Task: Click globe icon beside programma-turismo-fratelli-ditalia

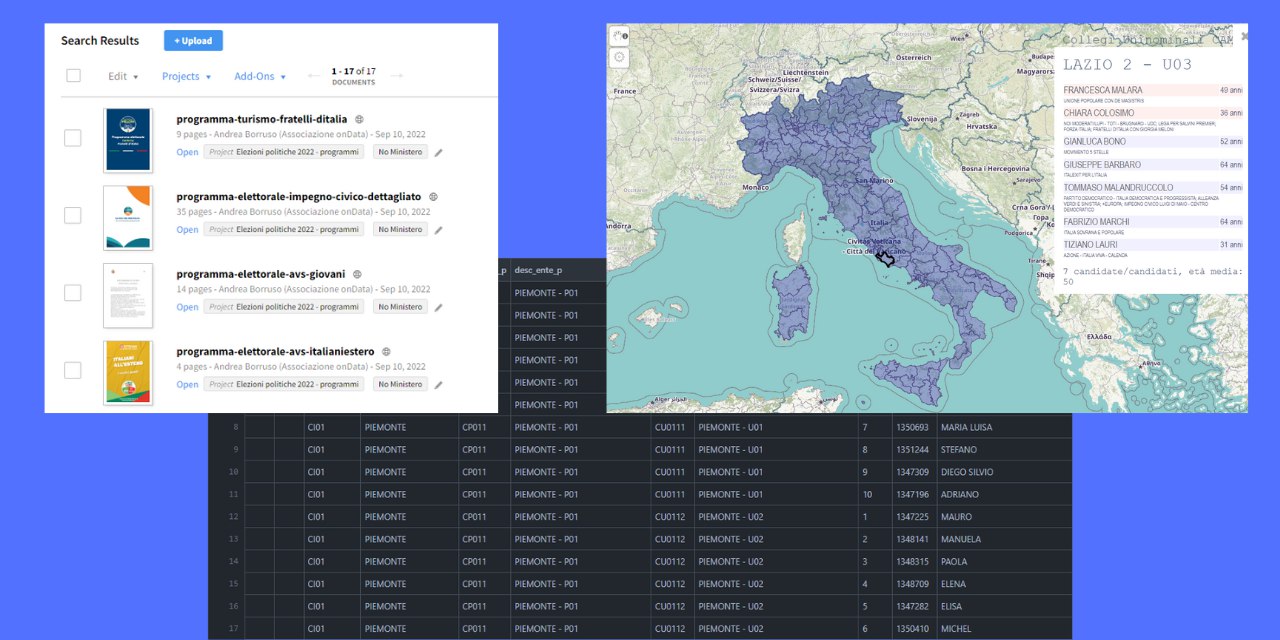Action: coord(360,119)
